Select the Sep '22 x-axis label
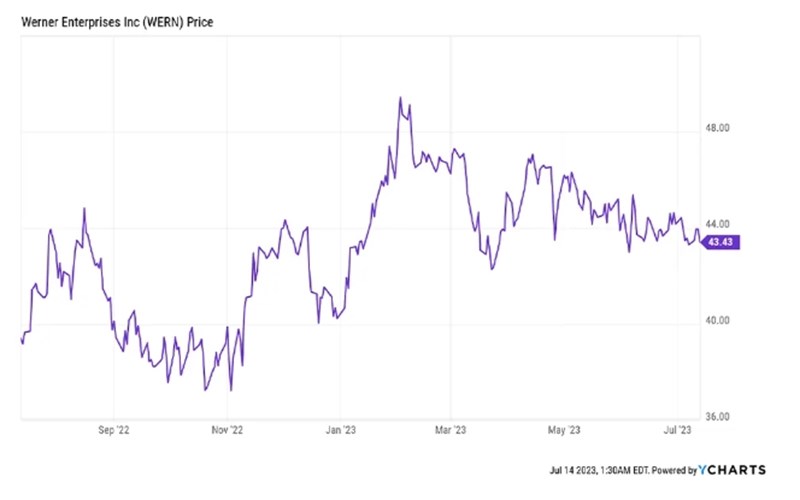The image size is (800, 500). click(114, 430)
